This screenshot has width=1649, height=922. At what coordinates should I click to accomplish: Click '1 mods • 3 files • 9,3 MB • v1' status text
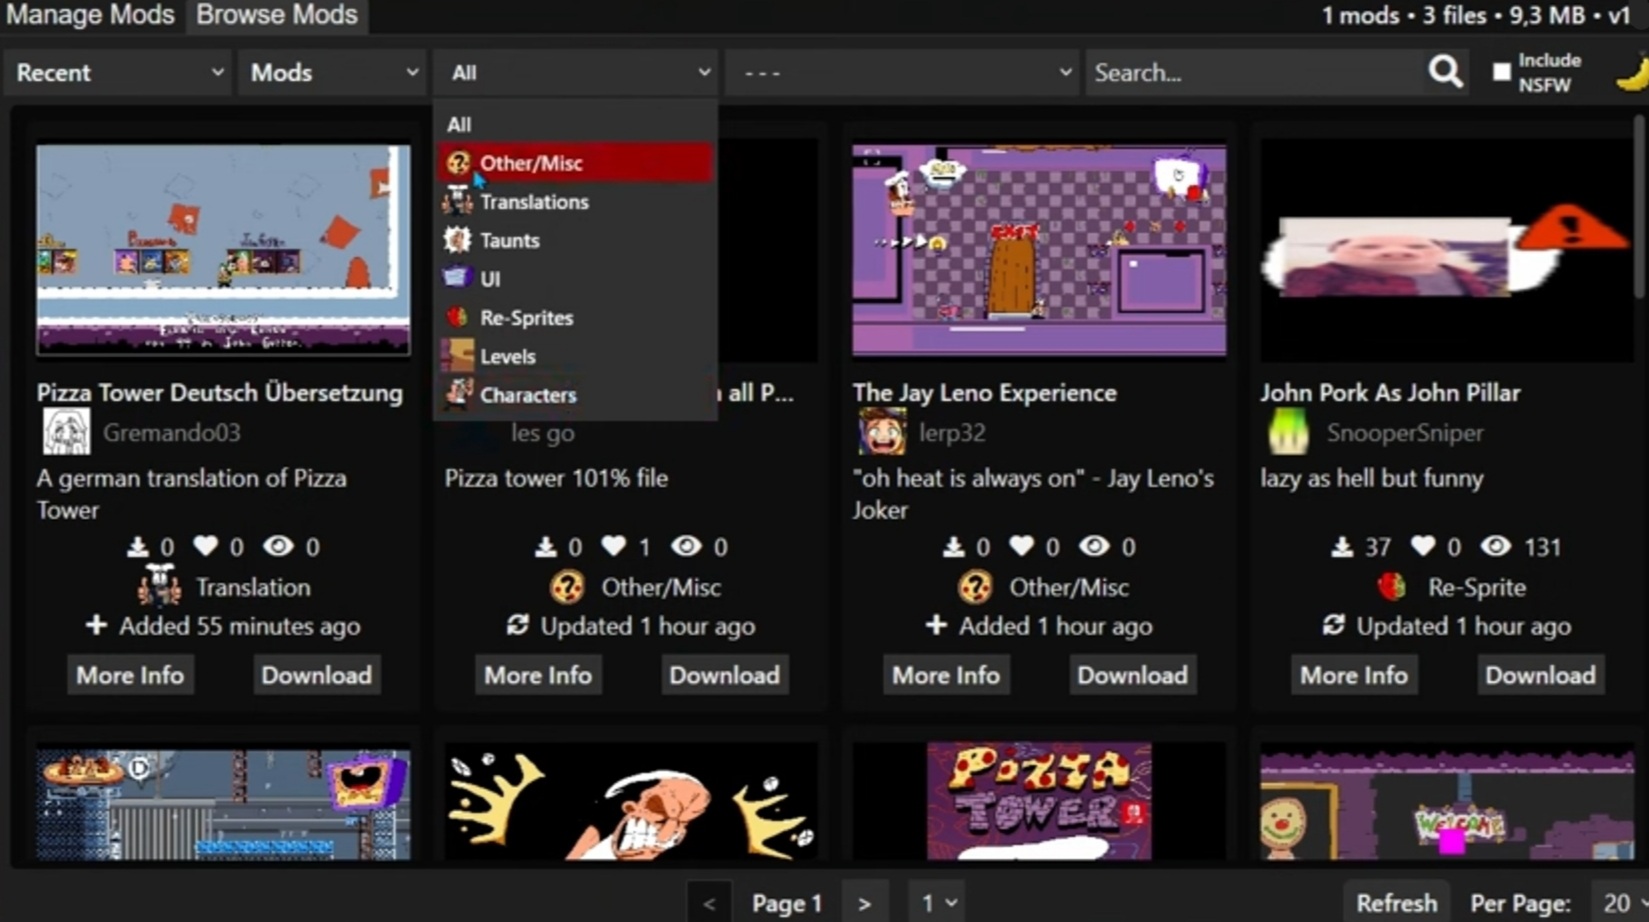pyautogui.click(x=1476, y=15)
